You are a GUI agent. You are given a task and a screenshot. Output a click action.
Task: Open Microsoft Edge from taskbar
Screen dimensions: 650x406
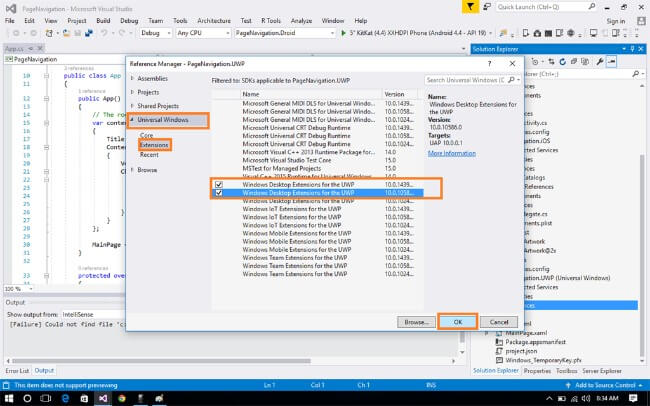65,399
